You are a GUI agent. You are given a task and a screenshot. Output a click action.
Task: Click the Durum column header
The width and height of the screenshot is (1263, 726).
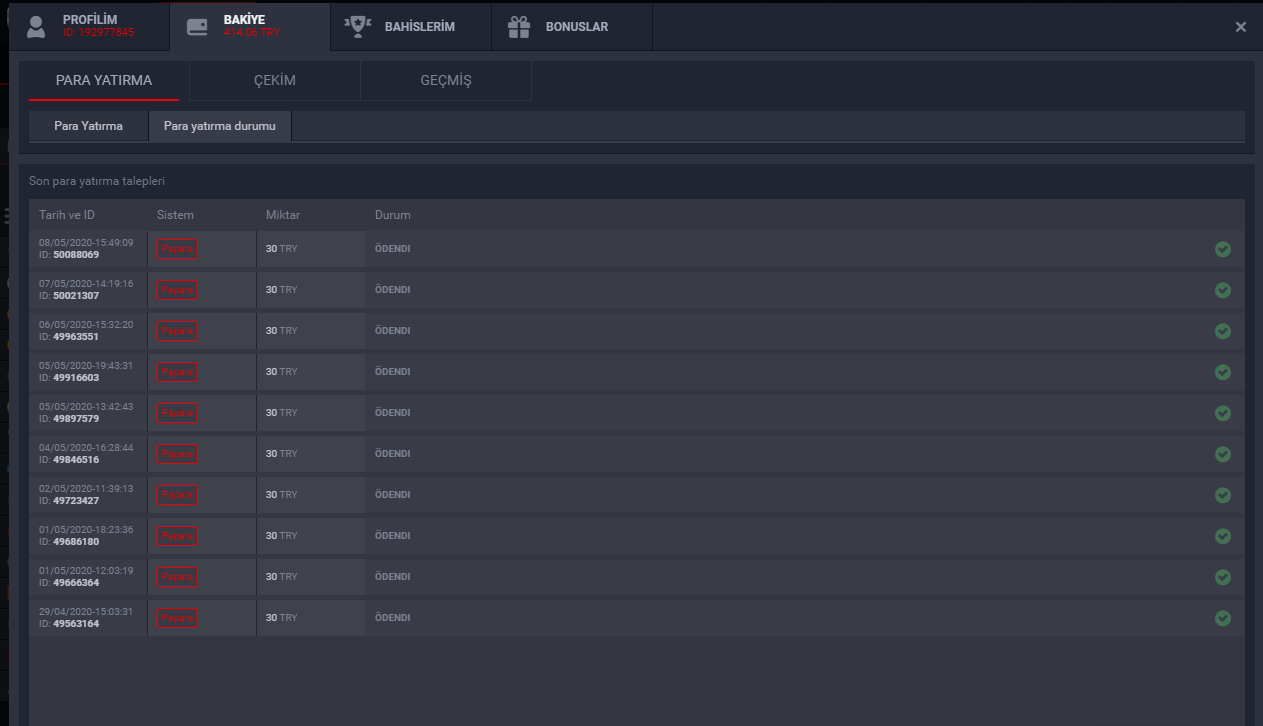393,215
